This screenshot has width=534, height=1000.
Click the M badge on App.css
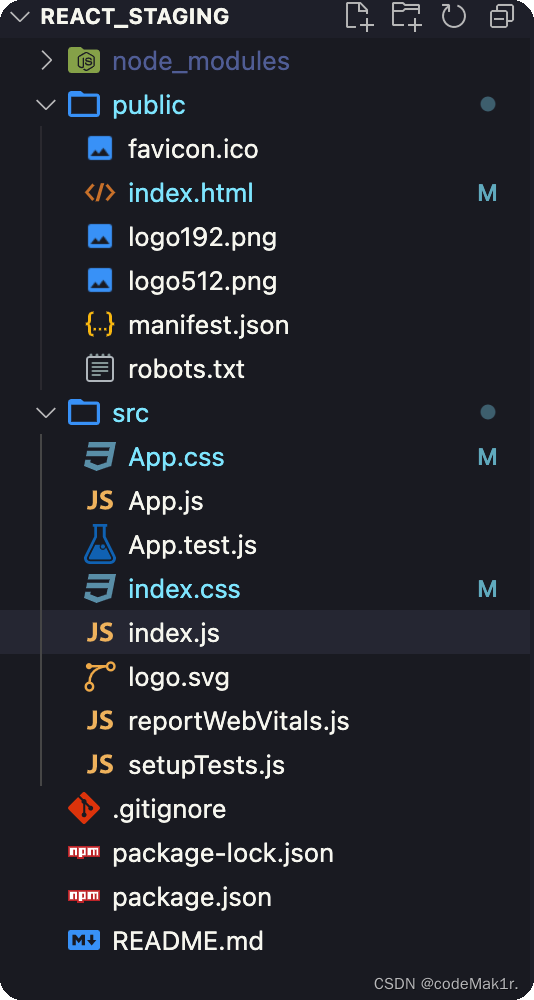click(x=487, y=457)
